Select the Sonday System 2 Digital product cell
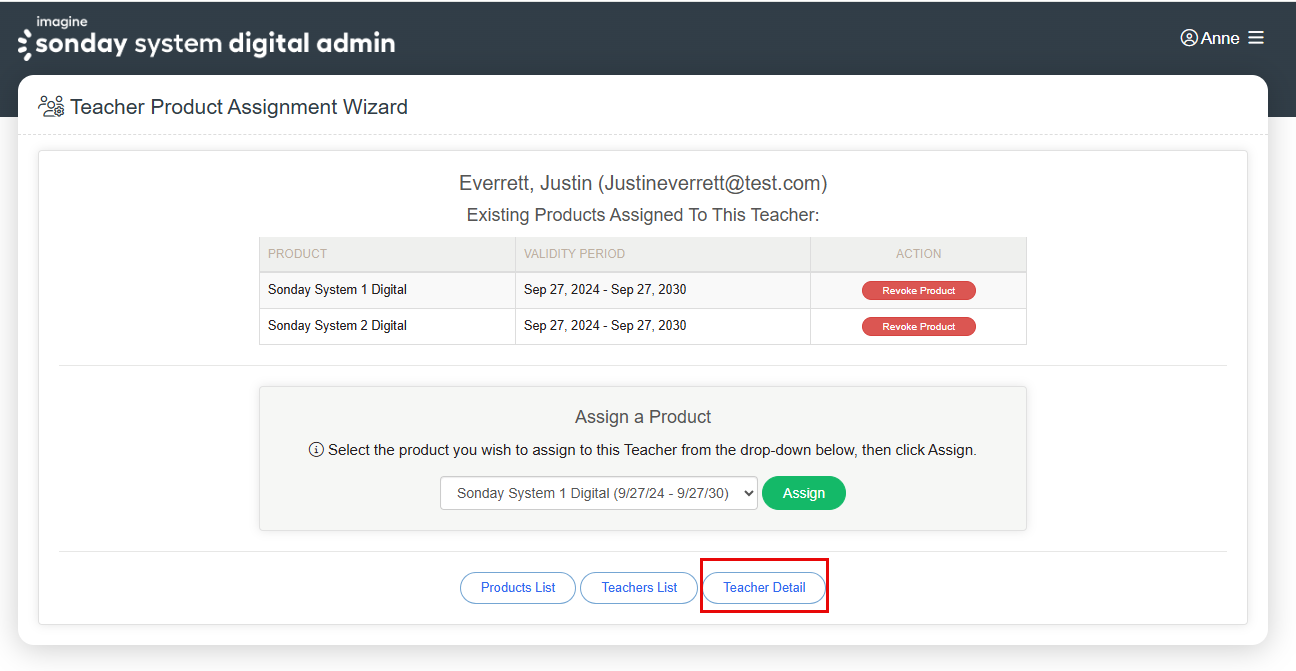This screenshot has height=671, width=1296. tap(338, 326)
